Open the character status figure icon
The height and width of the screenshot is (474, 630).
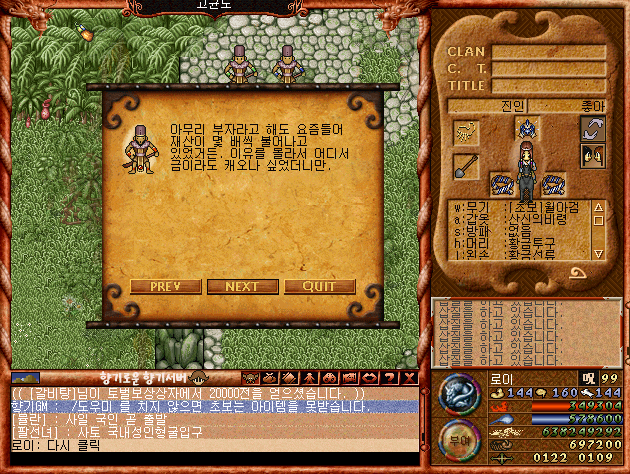(310, 378)
